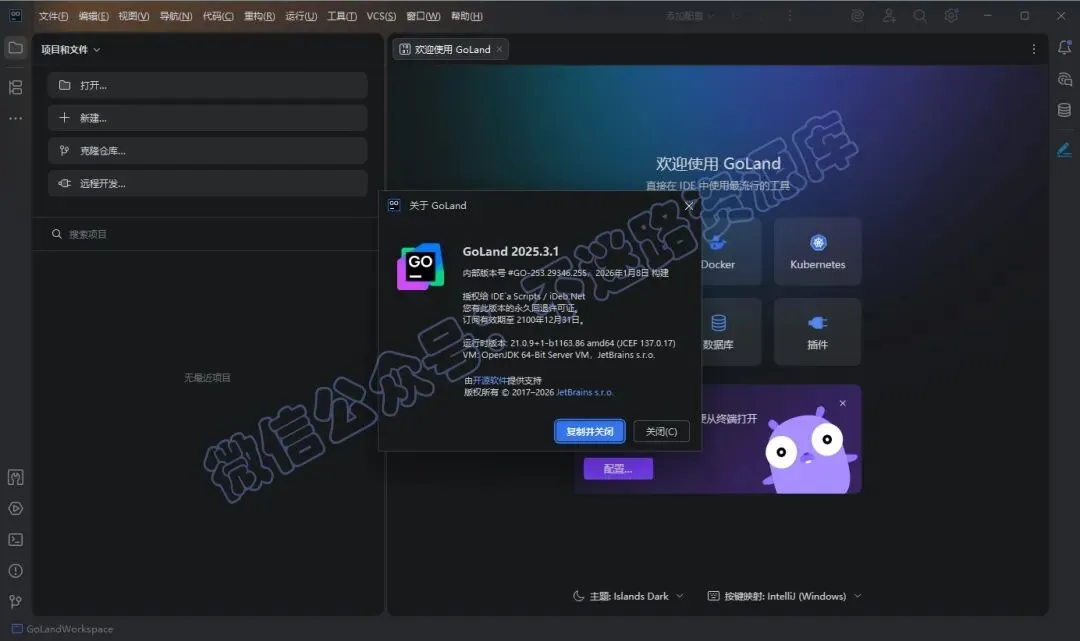The width and height of the screenshot is (1080, 641).
Task: Open the 代码(C) menu
Action: click(x=218, y=16)
